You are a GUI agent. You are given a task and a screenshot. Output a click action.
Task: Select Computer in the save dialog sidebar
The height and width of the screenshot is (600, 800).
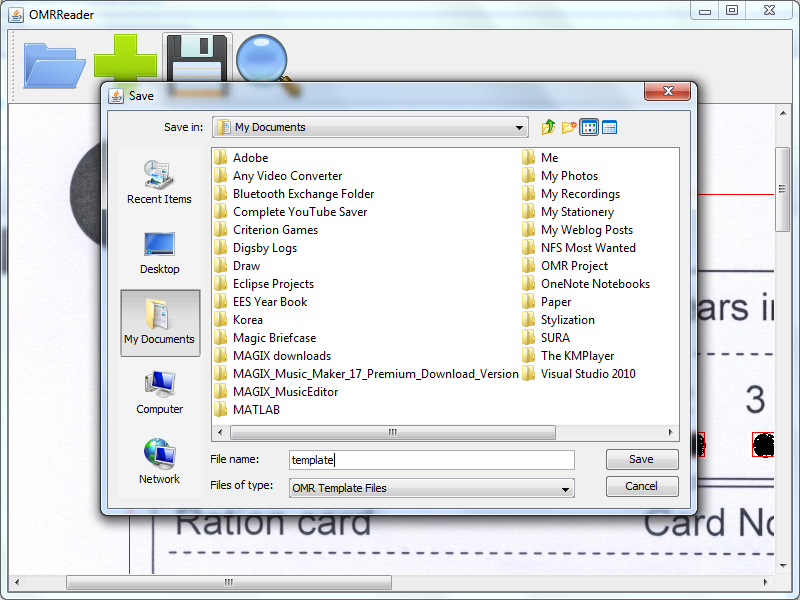pos(159,390)
